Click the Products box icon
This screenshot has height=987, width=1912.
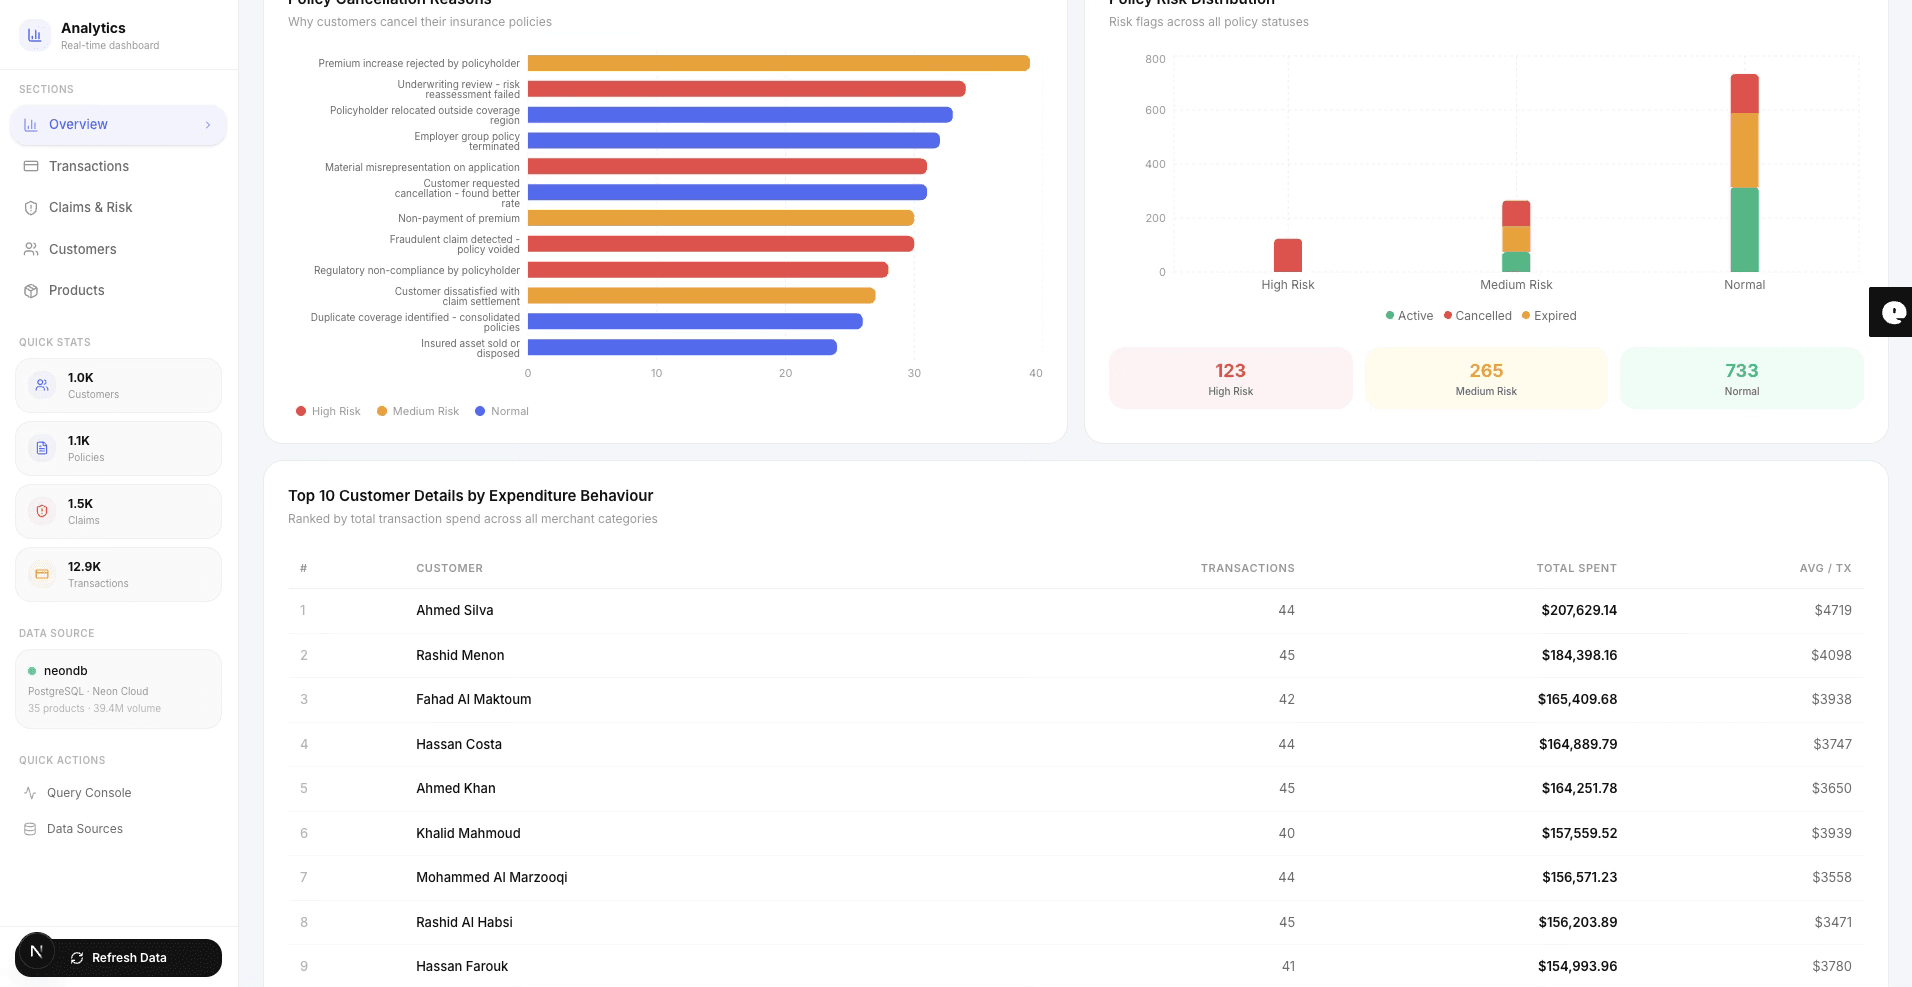point(31,291)
